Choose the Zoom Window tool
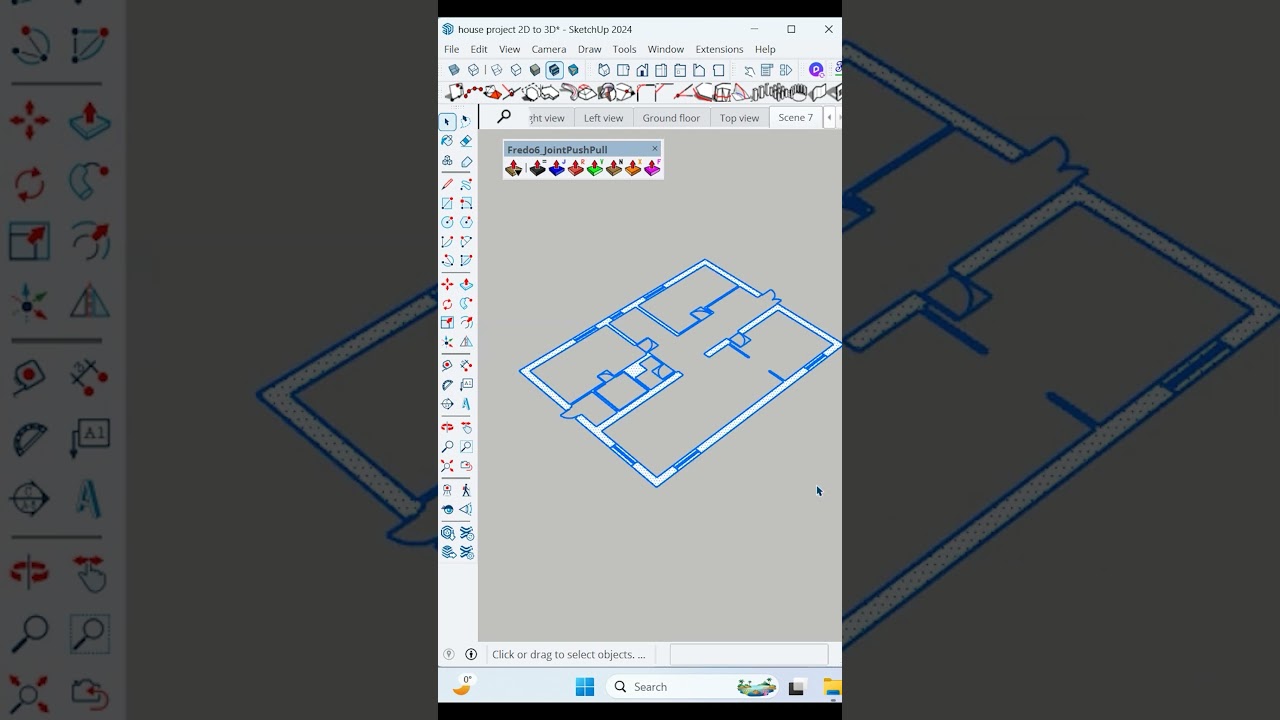The width and height of the screenshot is (1280, 720). tap(466, 447)
